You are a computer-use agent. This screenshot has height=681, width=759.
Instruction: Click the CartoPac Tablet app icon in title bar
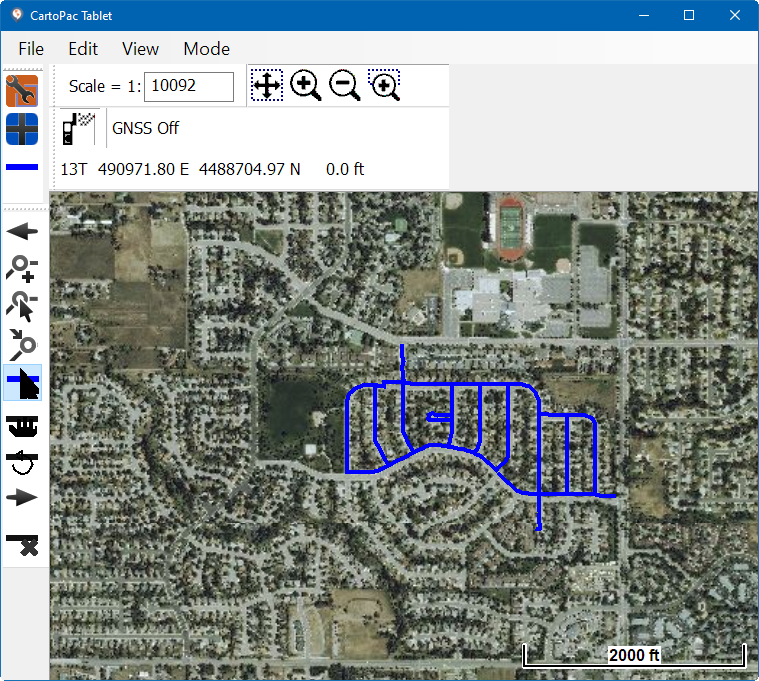[x=17, y=15]
